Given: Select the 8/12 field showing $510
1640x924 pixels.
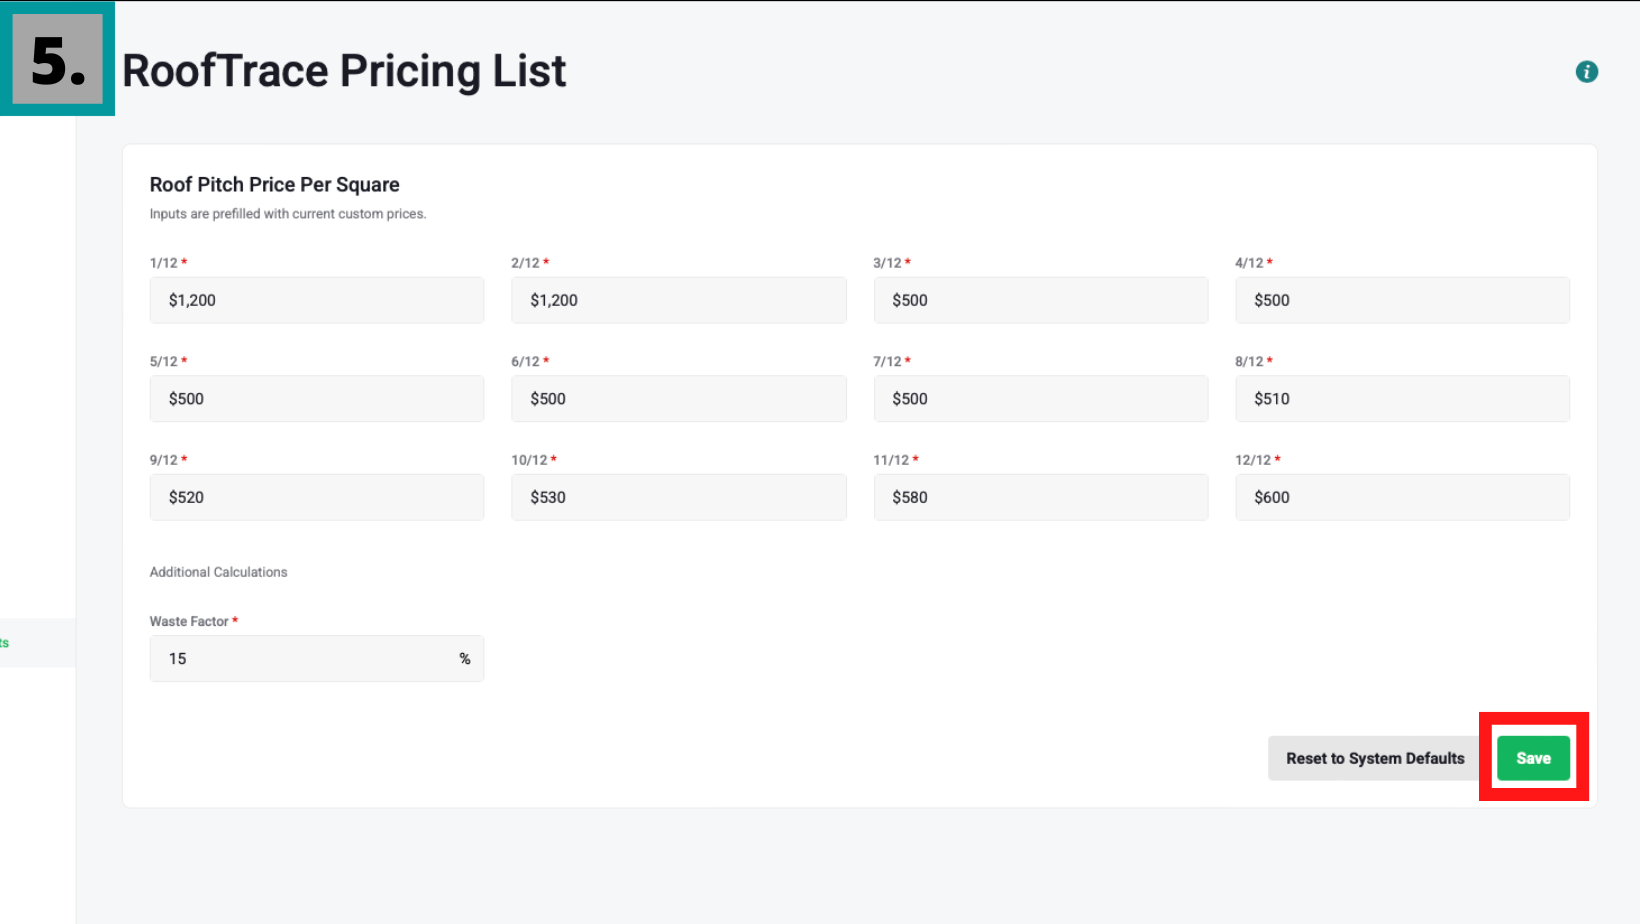Looking at the screenshot, I should click(x=1402, y=399).
